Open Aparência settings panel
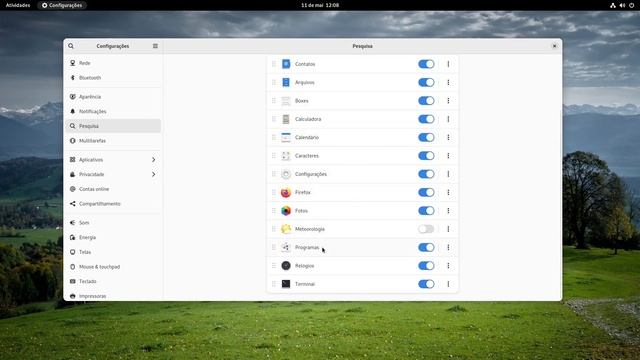Screen dimensions: 640x360 click(113, 97)
